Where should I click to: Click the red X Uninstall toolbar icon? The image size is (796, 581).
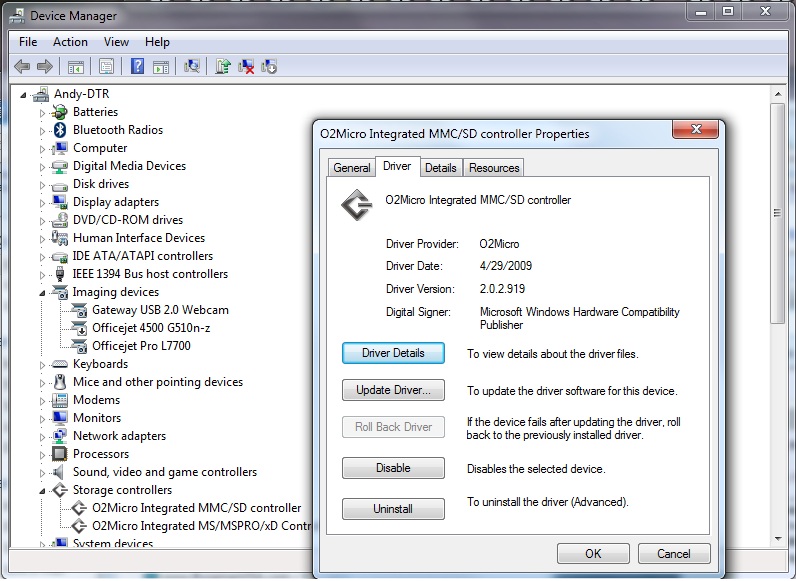point(246,67)
